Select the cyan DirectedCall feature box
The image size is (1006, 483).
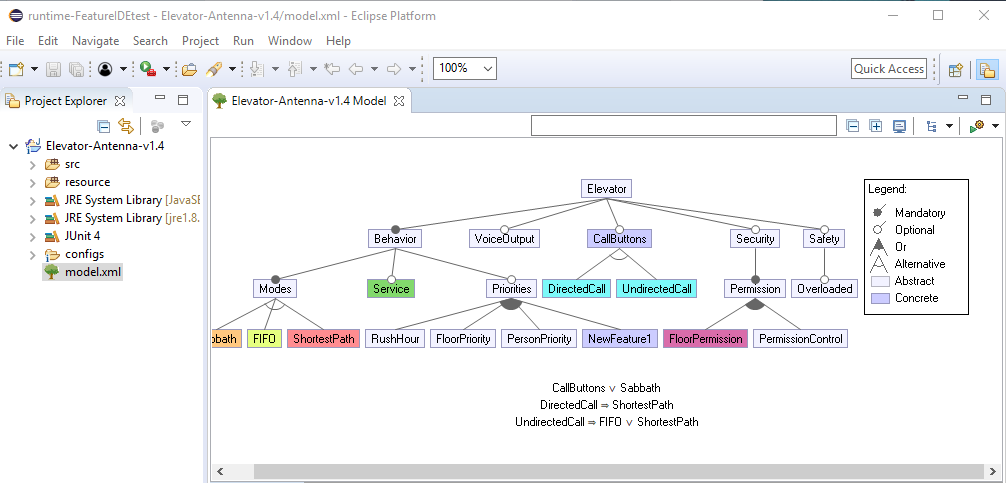[x=577, y=289]
